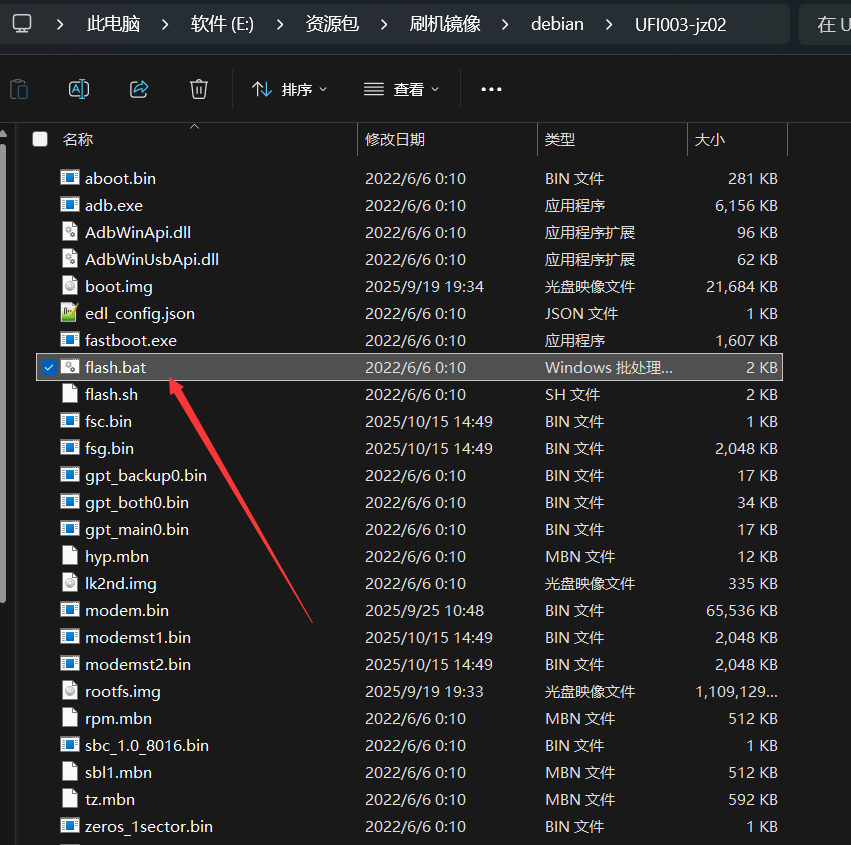Navigate to 资源包 folder in address bar

pyautogui.click(x=332, y=24)
